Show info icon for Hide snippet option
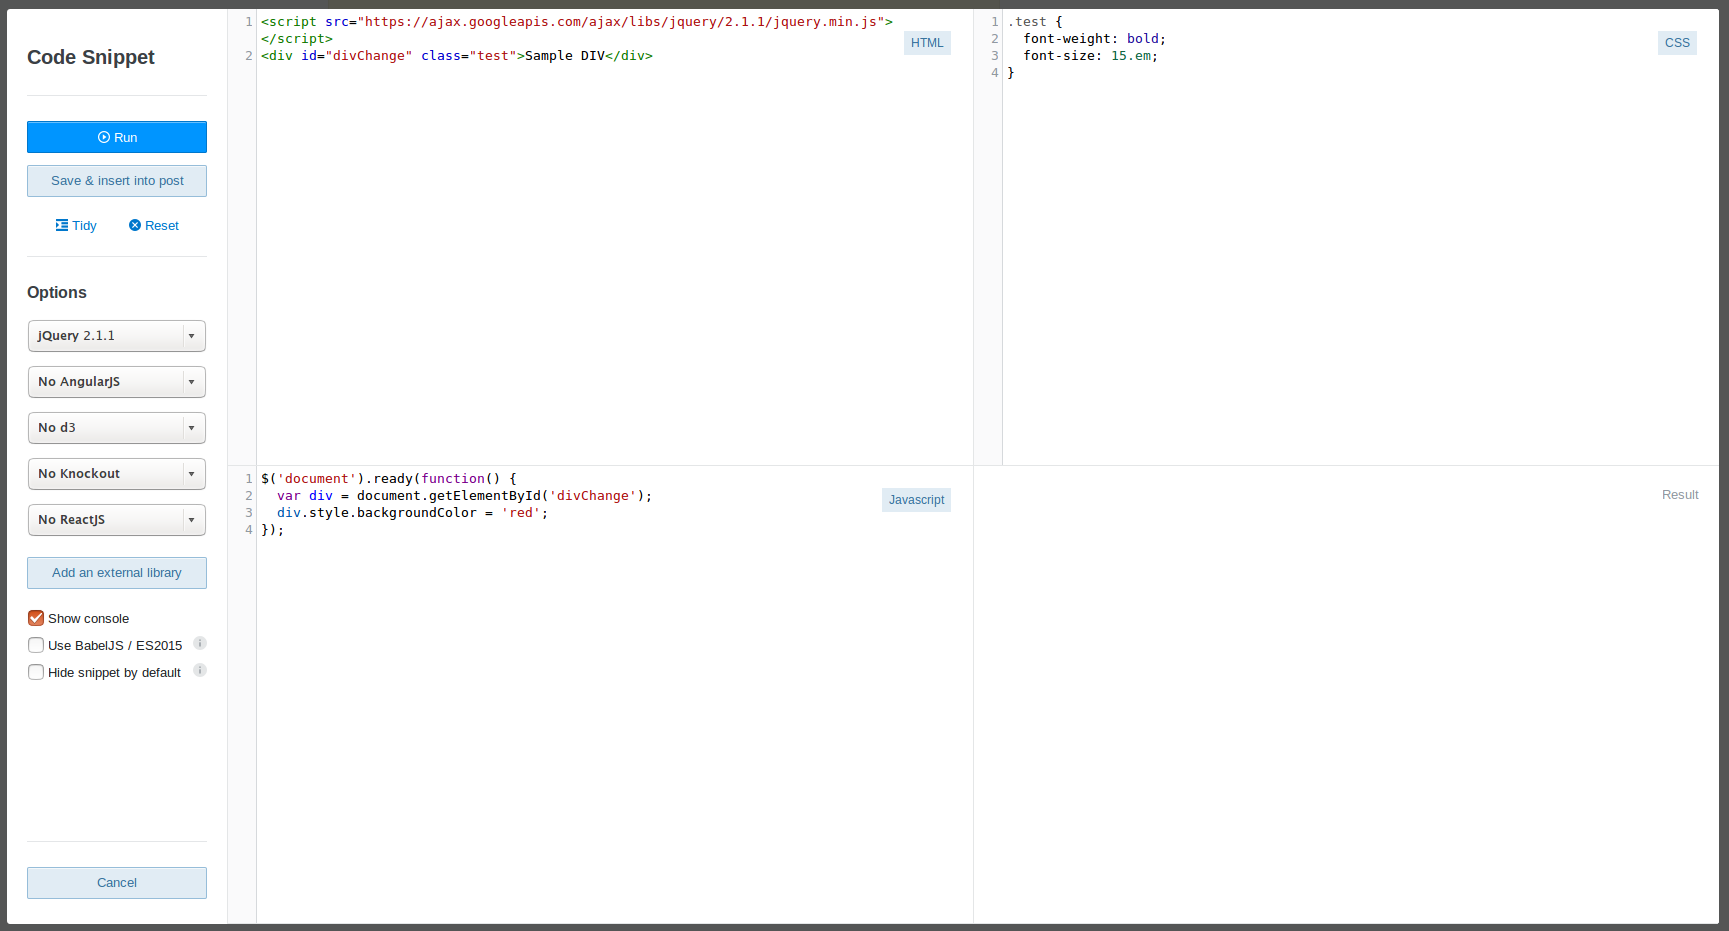Image resolution: width=1729 pixels, height=931 pixels. point(200,670)
